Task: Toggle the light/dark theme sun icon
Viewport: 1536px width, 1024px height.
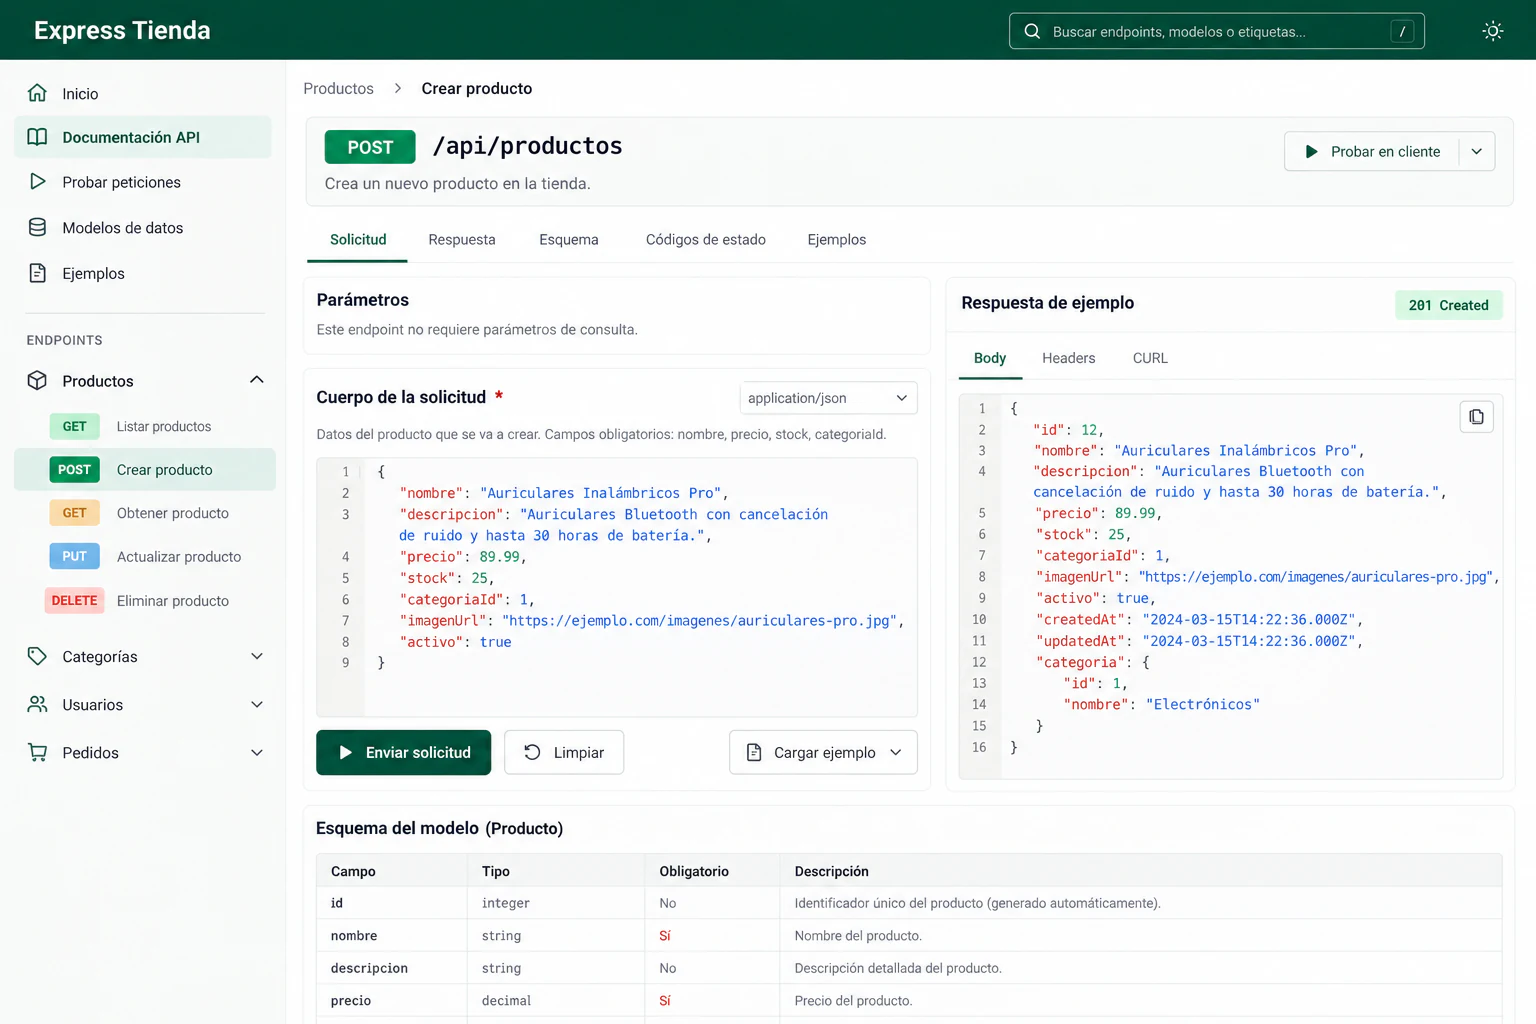Action: point(1492,31)
